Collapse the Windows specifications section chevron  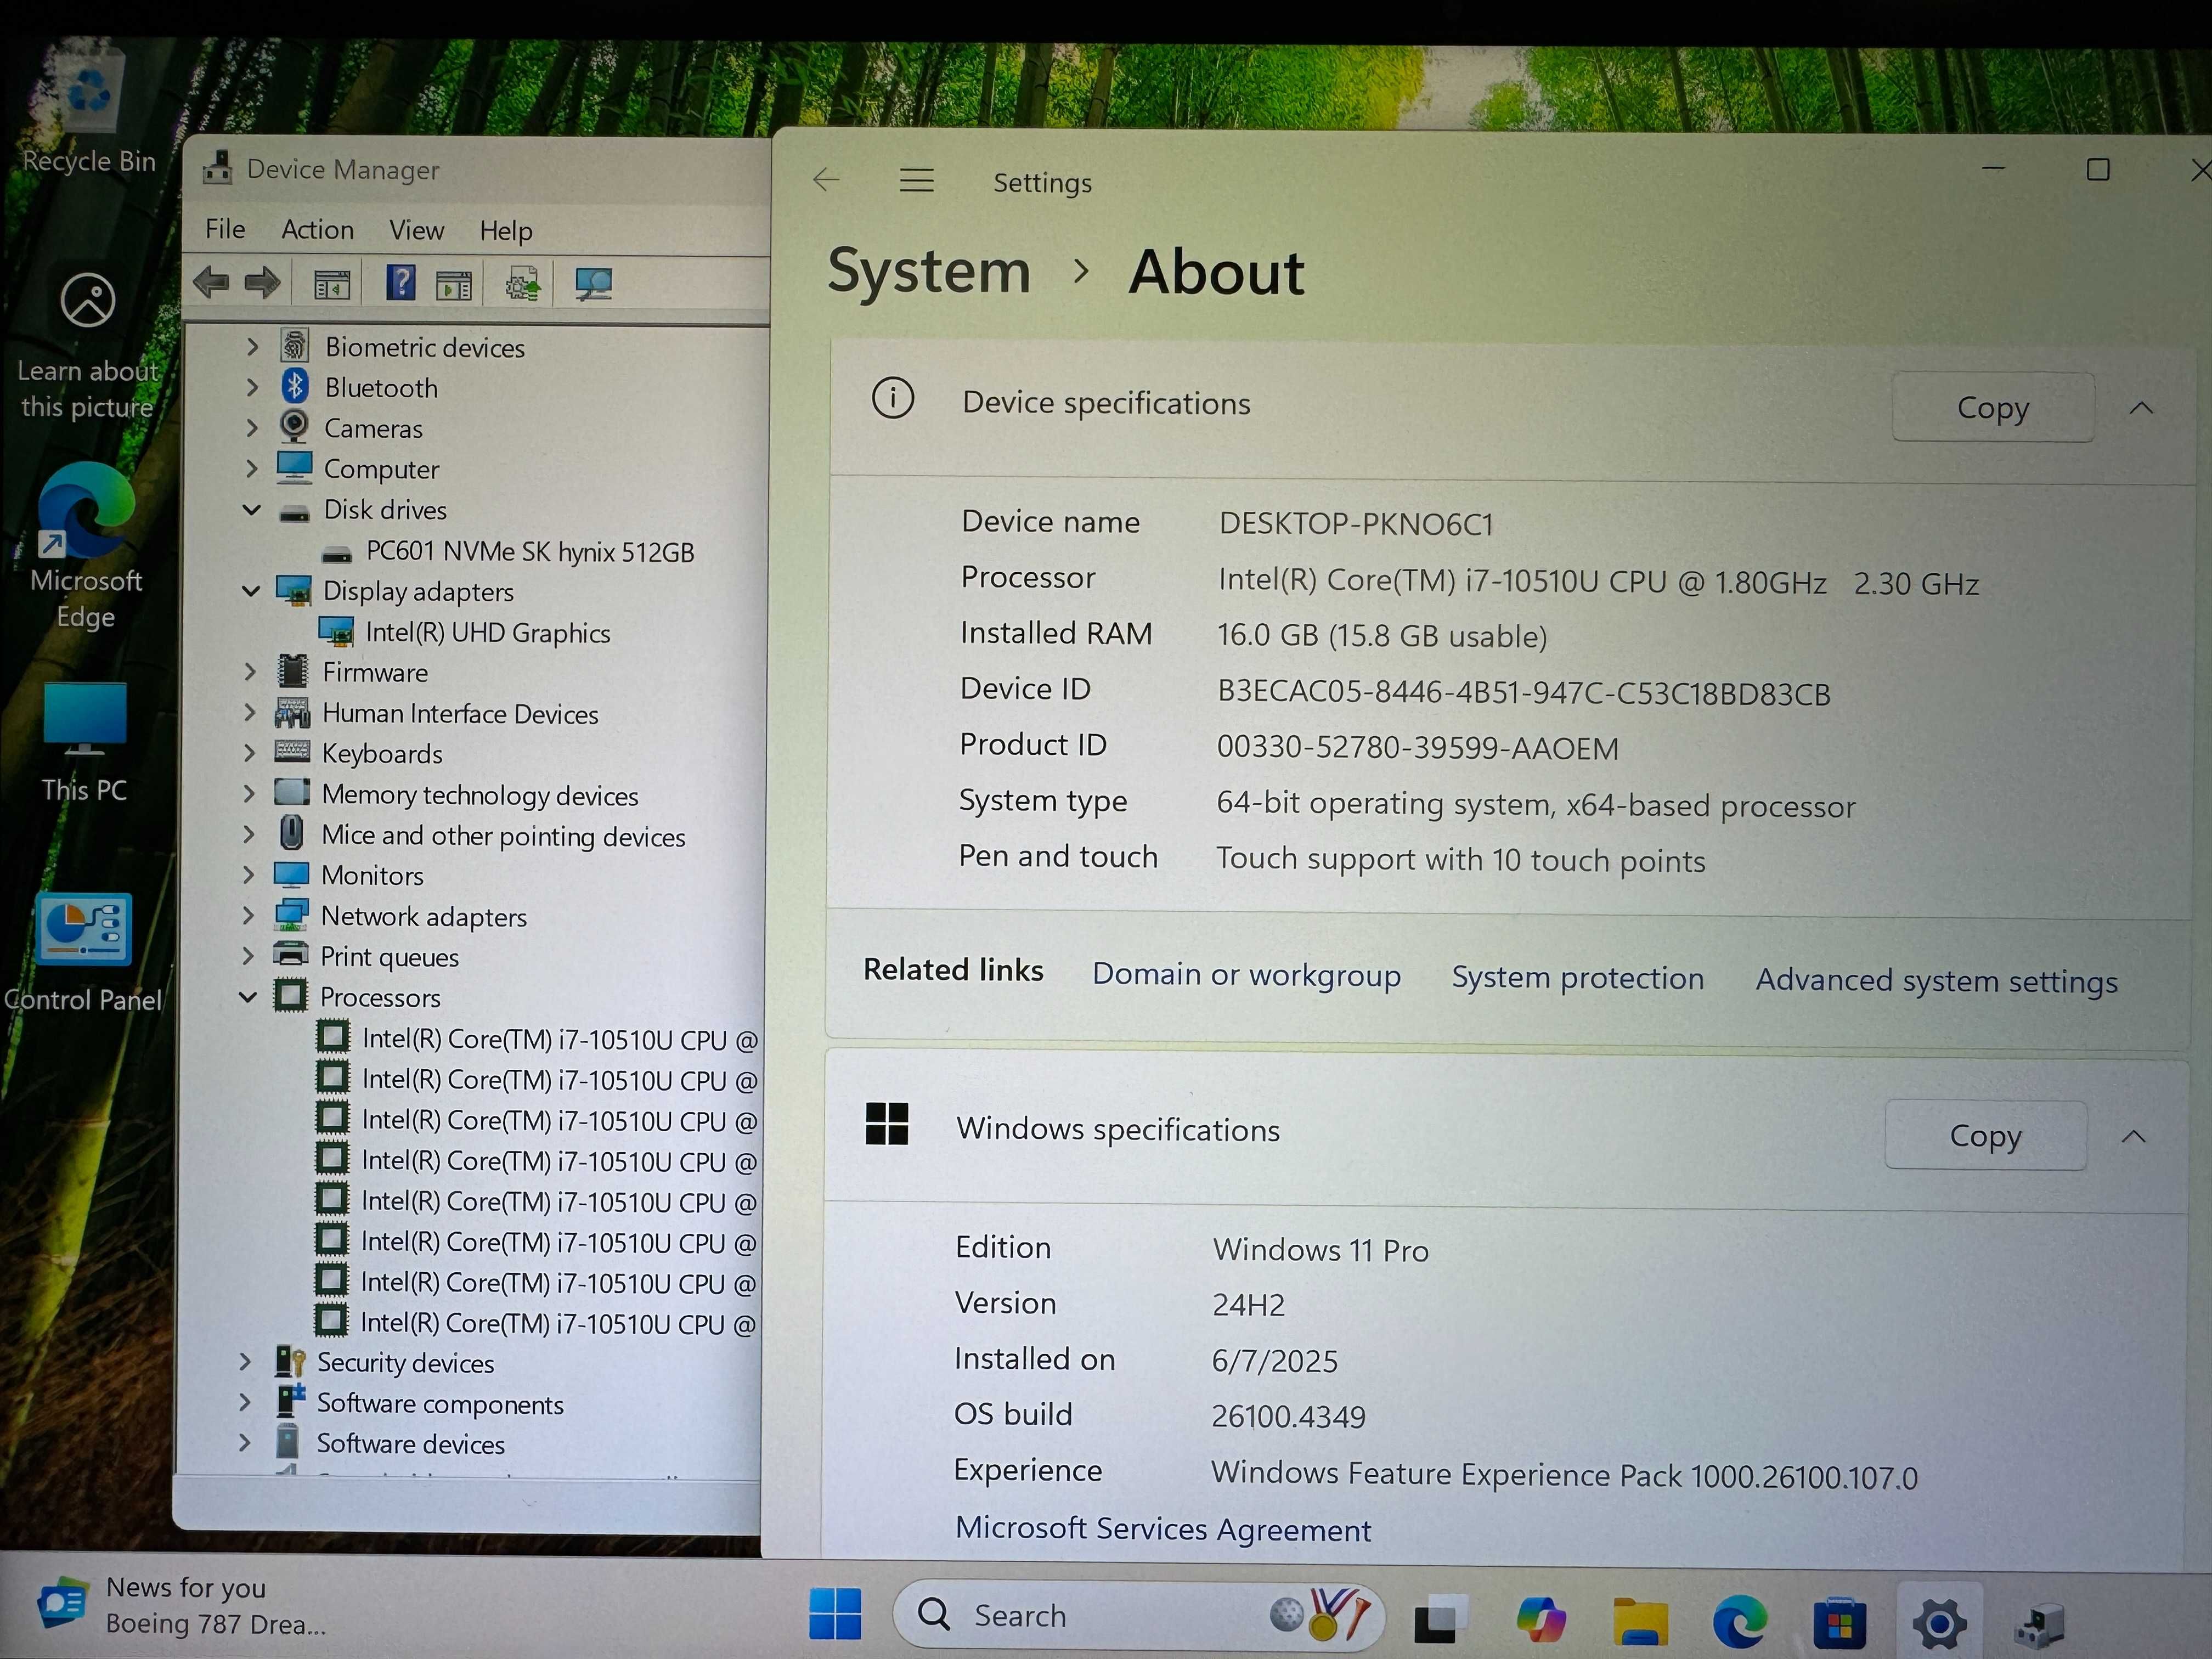(2133, 1136)
